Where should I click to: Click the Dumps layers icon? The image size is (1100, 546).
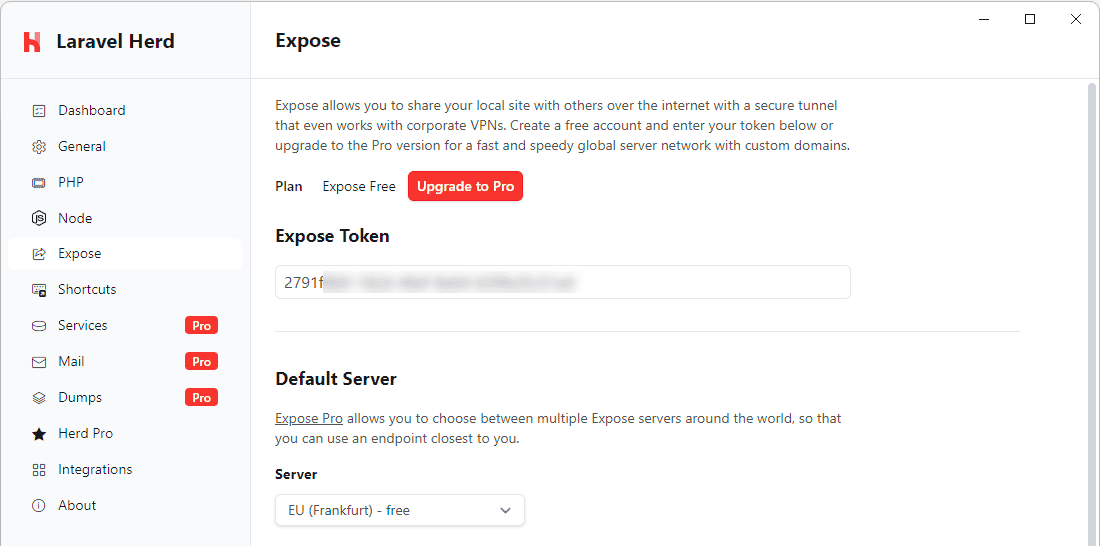(x=39, y=398)
